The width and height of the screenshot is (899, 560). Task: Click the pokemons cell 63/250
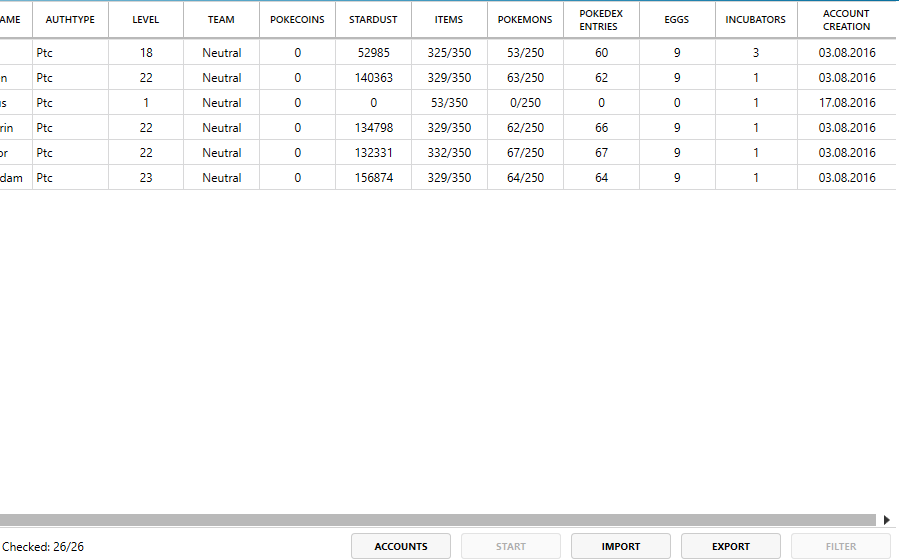click(x=525, y=78)
